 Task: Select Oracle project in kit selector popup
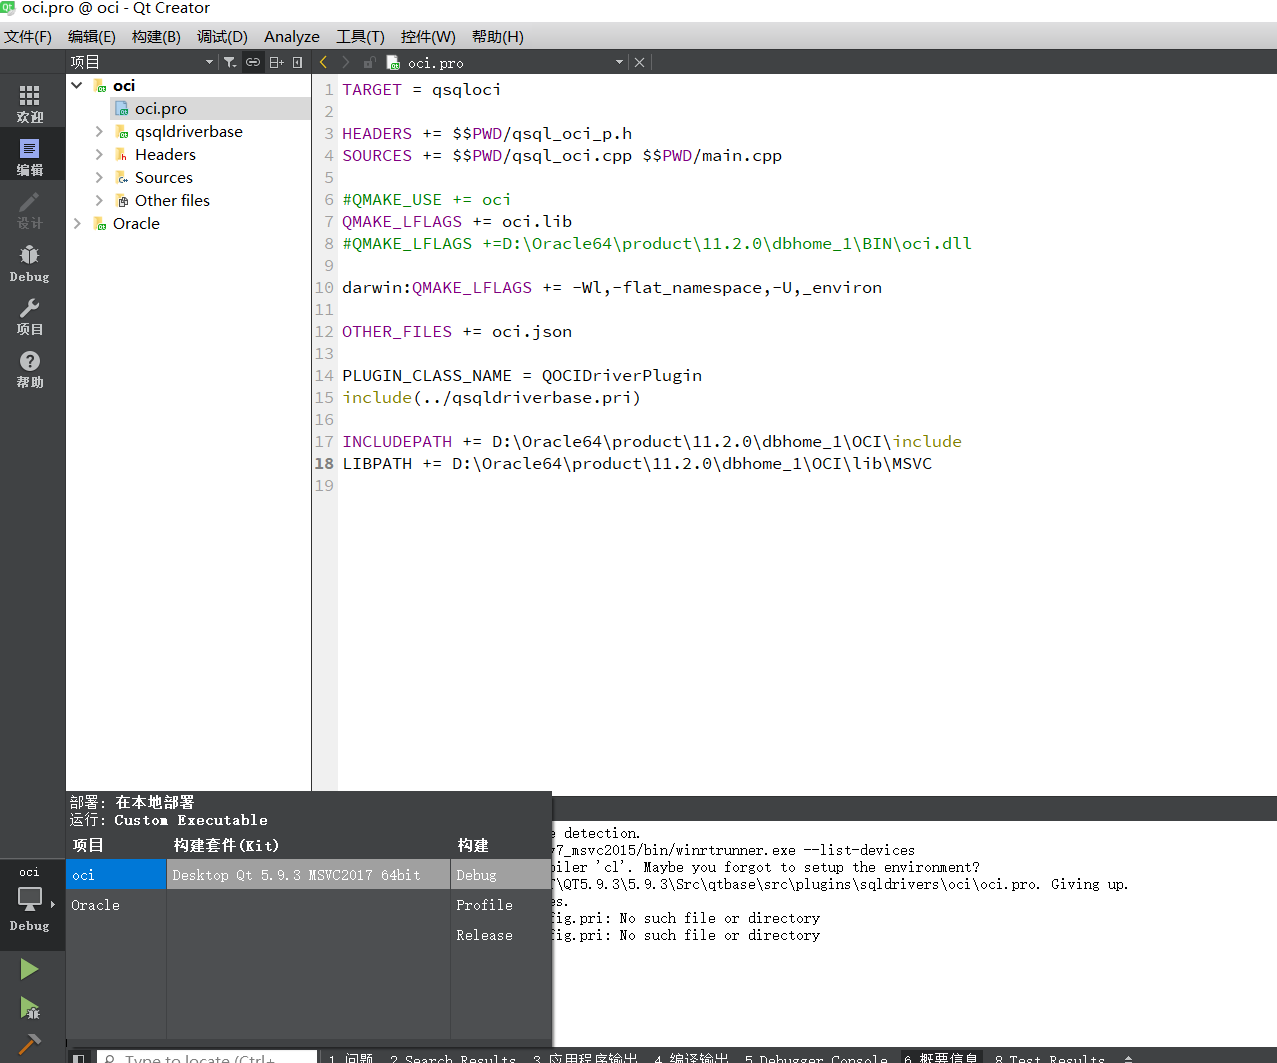[x=95, y=905]
